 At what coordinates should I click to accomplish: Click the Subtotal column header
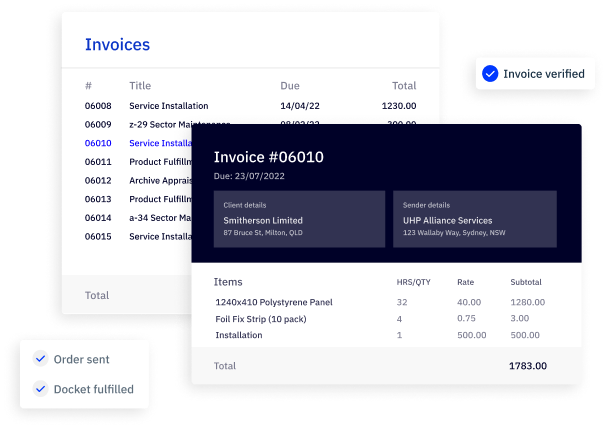pyautogui.click(x=526, y=282)
